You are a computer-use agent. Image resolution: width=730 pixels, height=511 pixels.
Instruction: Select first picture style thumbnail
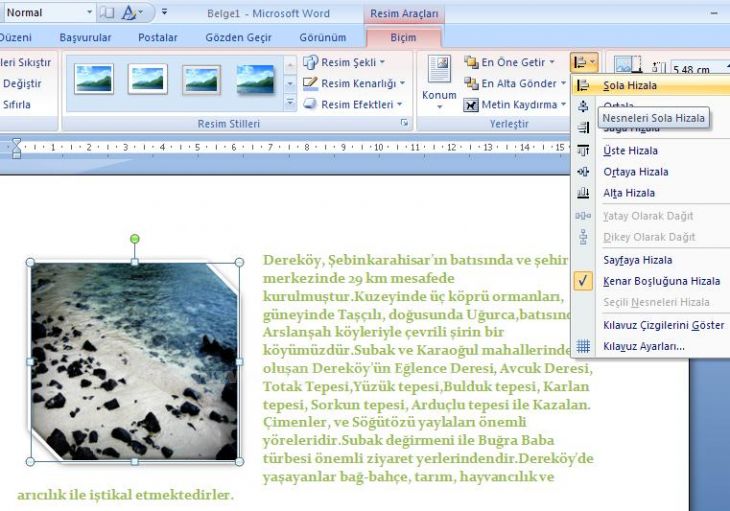pyautogui.click(x=94, y=79)
